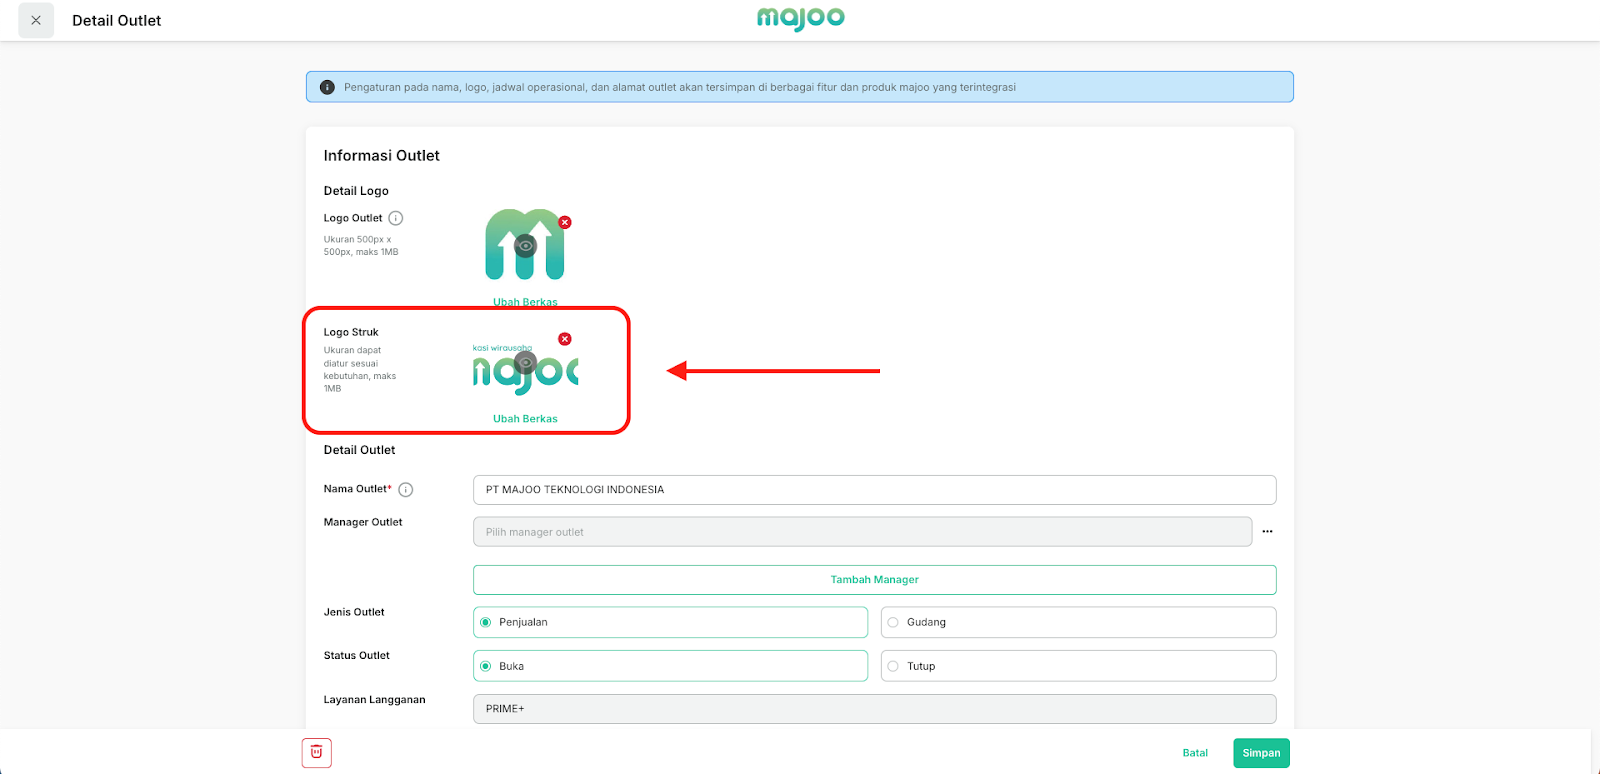
Task: Set Status Outlet to Tutup
Action: click(x=1078, y=666)
